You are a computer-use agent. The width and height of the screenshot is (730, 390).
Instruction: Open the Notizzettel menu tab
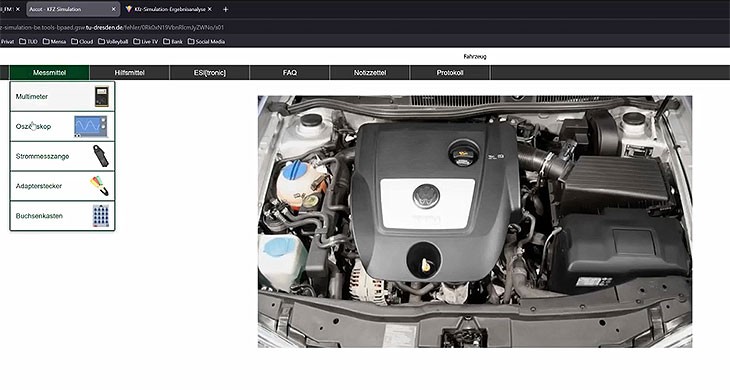click(x=370, y=73)
